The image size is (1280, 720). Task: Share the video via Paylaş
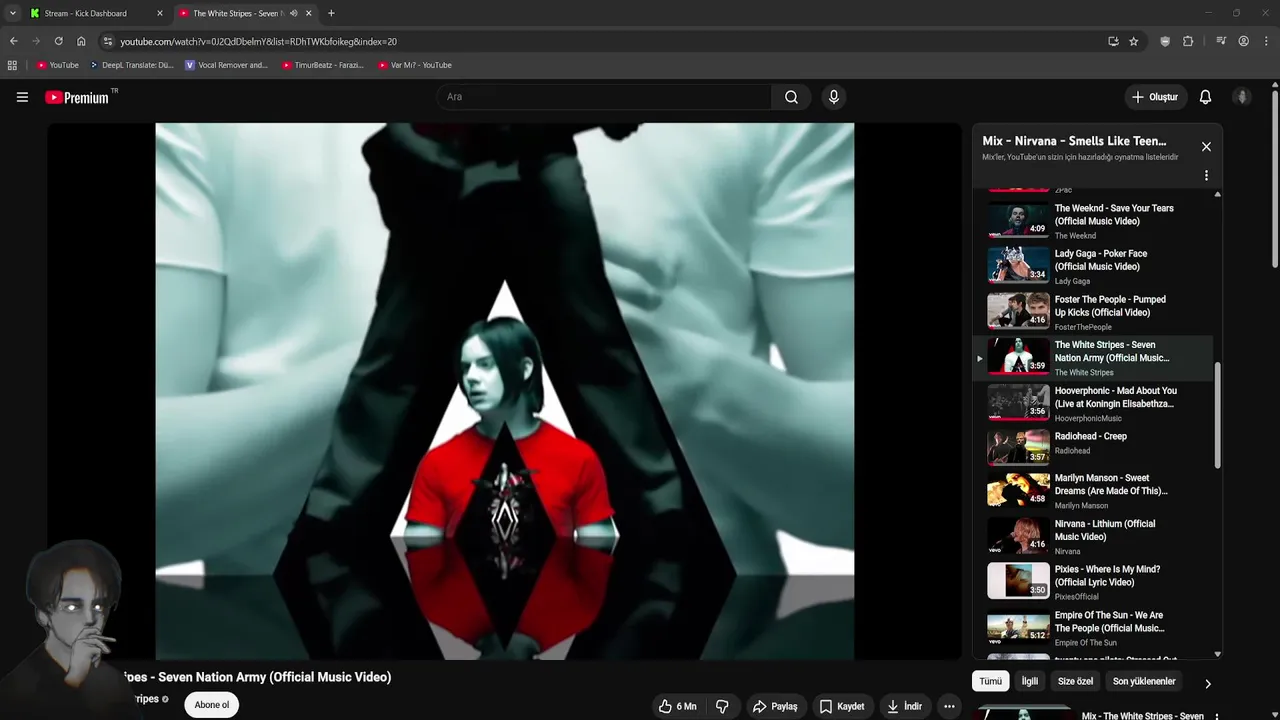pyautogui.click(x=775, y=706)
